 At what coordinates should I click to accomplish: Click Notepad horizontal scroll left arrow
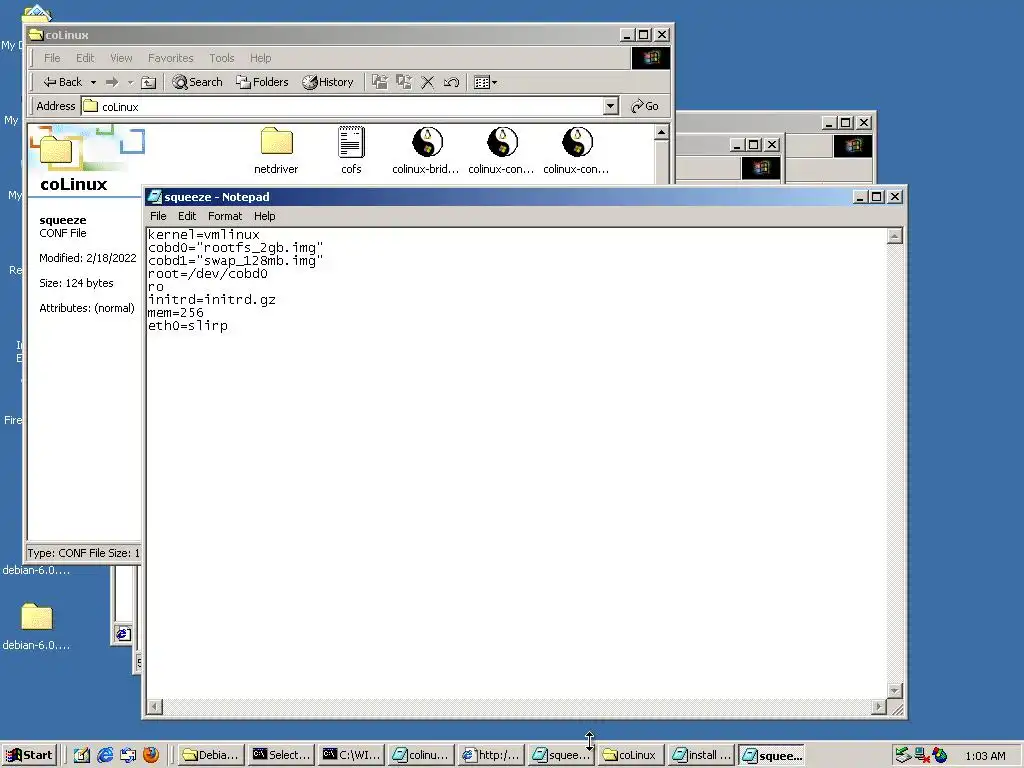(155, 707)
